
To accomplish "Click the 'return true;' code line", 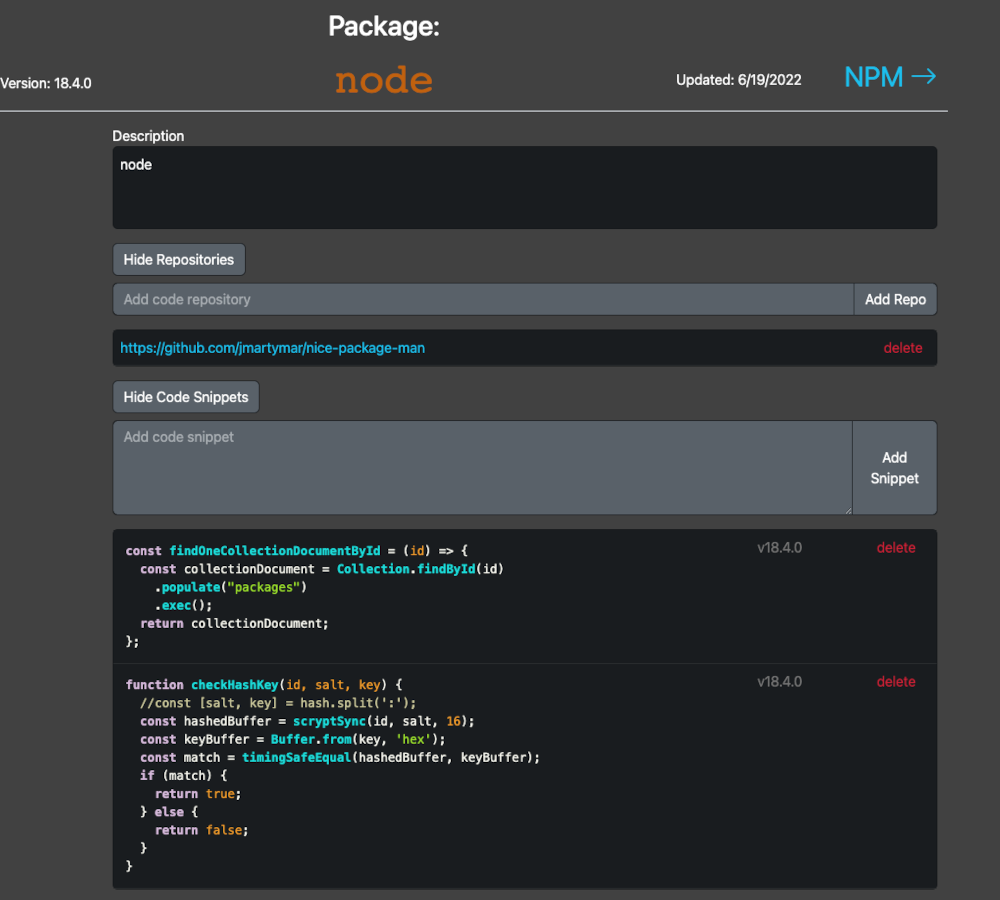I will pyautogui.click(x=198, y=793).
